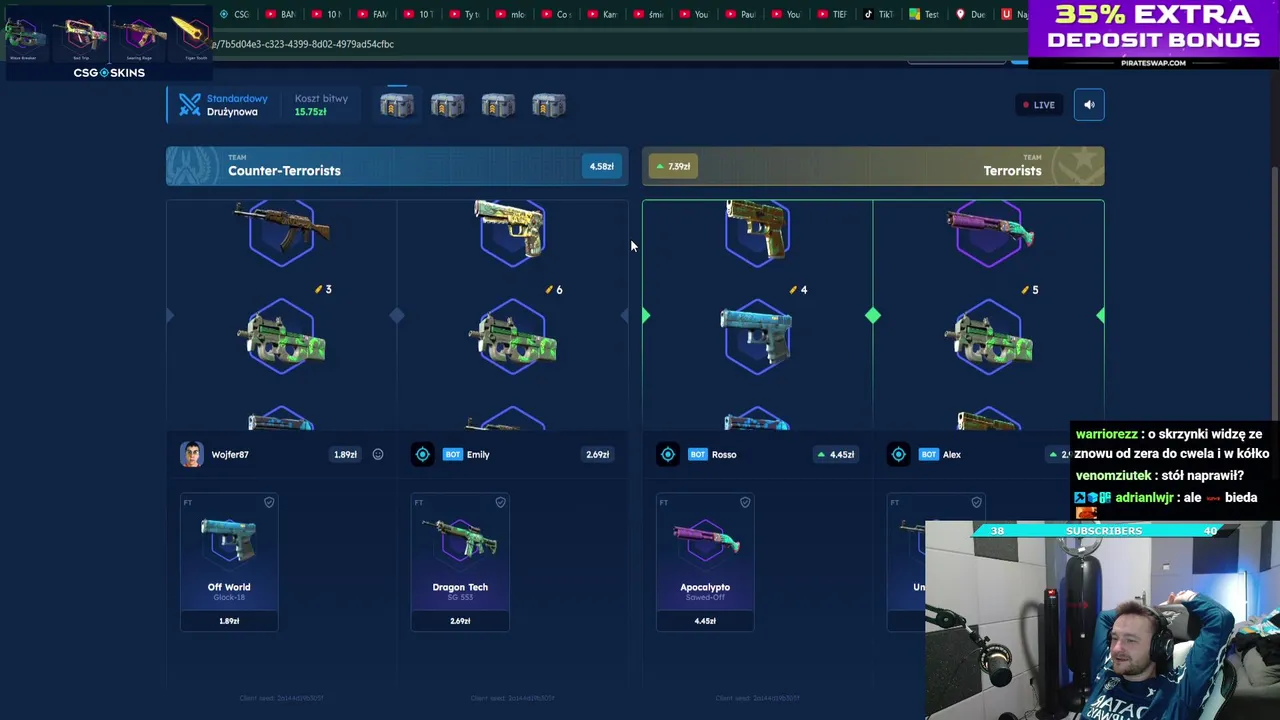The image size is (1280, 720).
Task: Open the Apocalypto Sawed-Off item card
Action: coord(705,562)
